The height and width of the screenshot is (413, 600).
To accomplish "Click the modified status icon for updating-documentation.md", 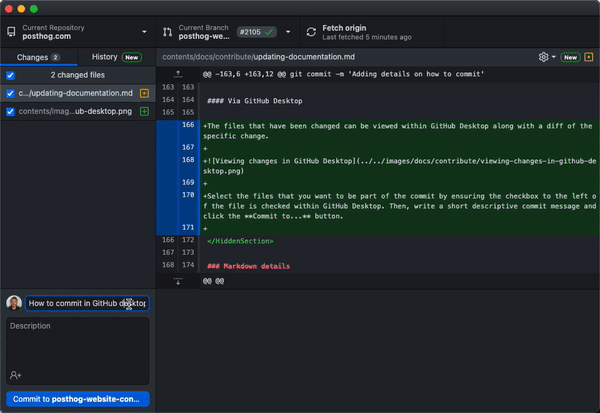I will click(144, 93).
